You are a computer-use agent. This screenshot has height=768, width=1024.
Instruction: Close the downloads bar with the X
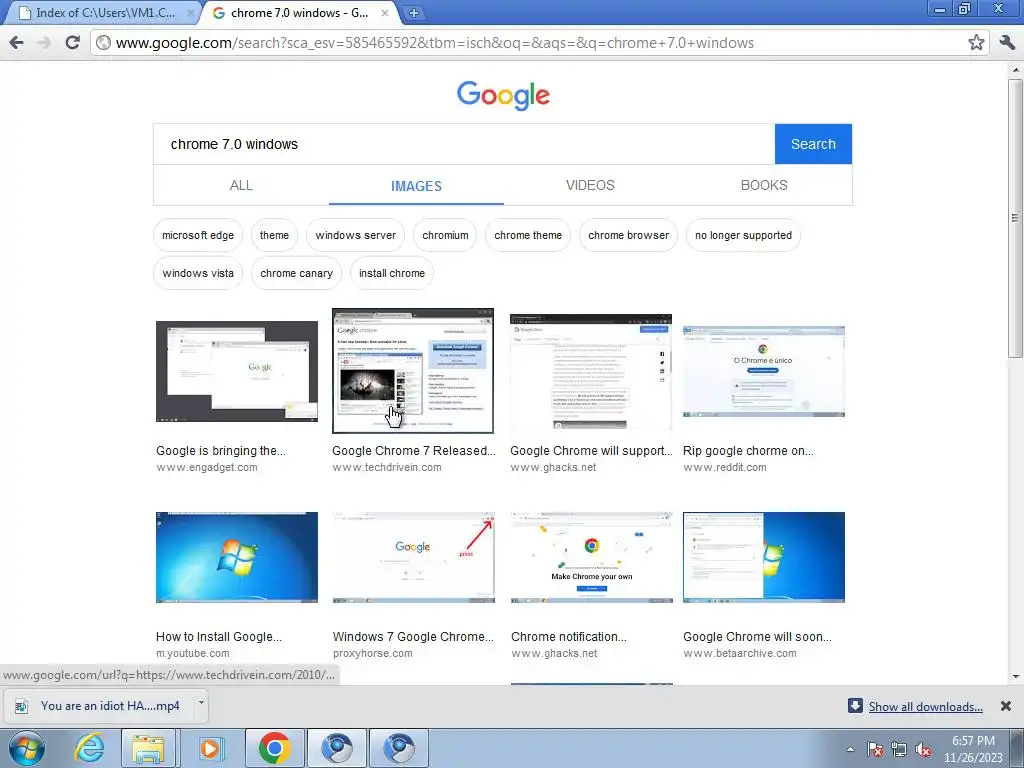(1006, 706)
